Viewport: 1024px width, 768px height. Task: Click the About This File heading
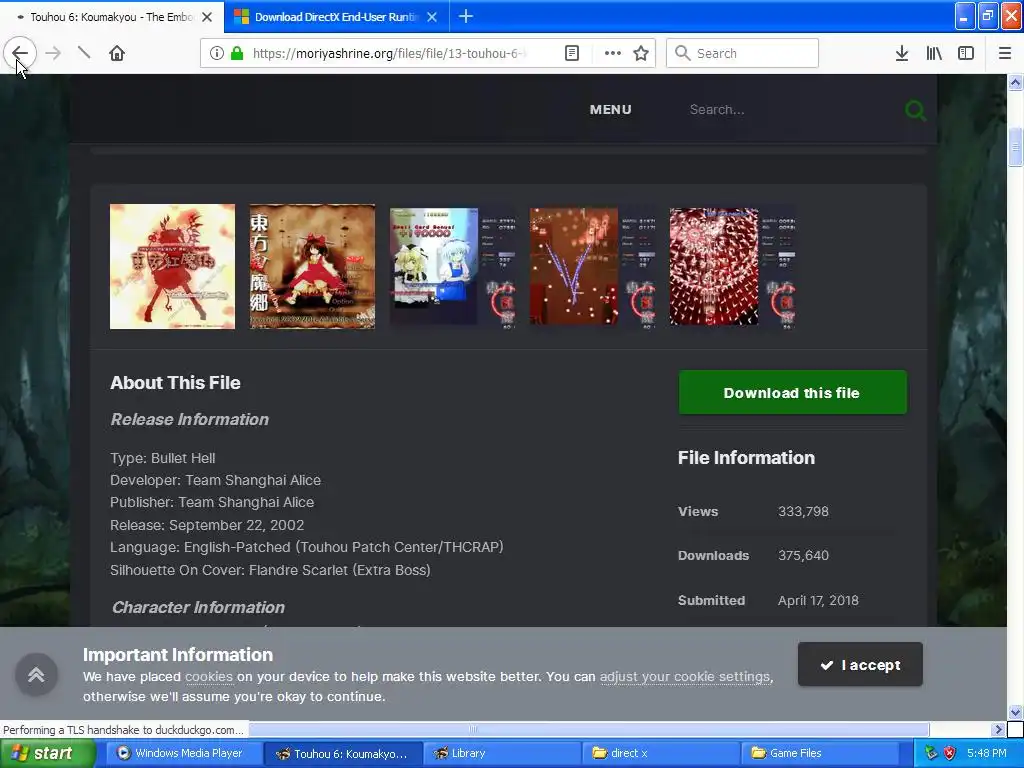175,383
